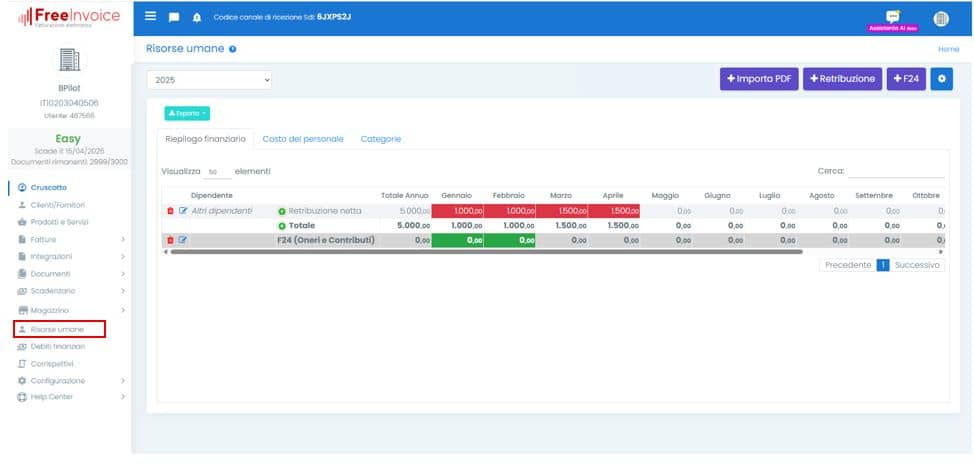
Task: Open the Esporta dropdown button
Action: click(187, 114)
